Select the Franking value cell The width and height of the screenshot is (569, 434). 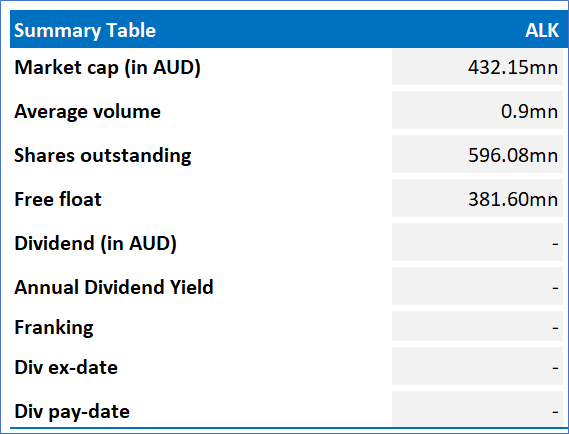pyautogui.click(x=477, y=326)
